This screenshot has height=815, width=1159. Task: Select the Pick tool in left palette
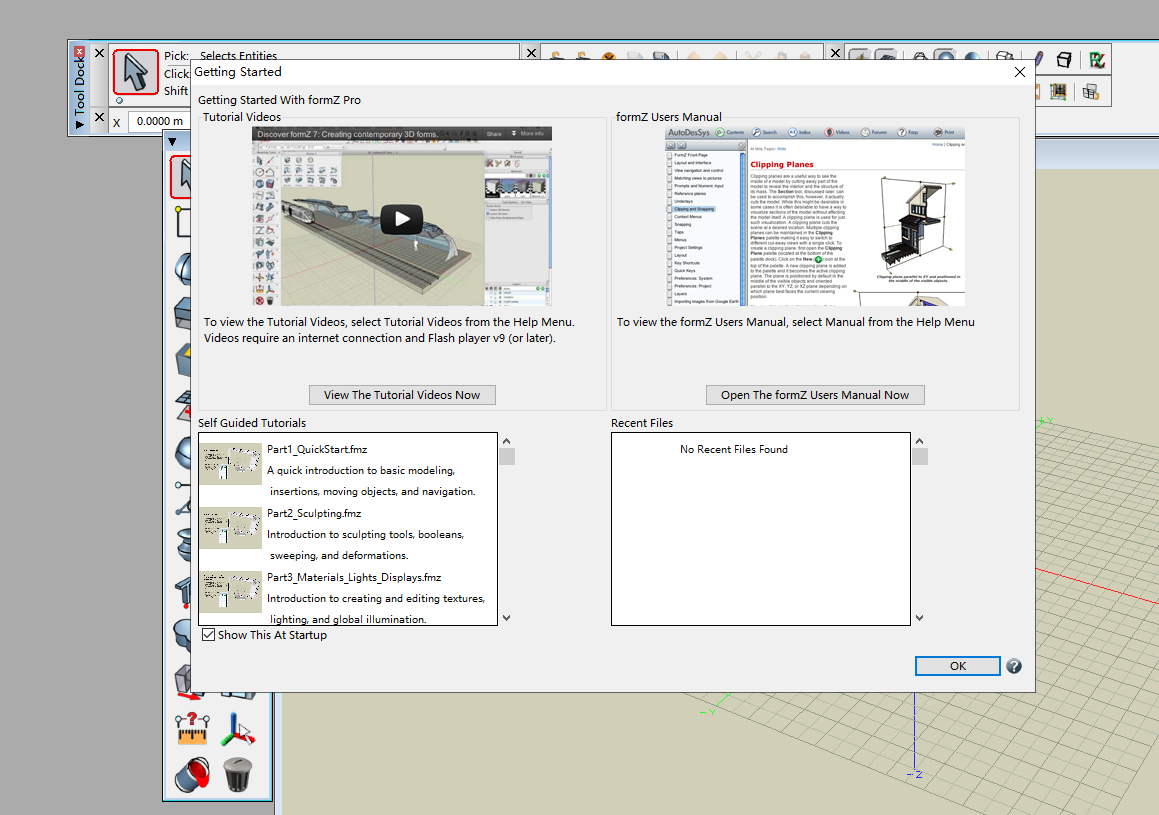point(181,177)
